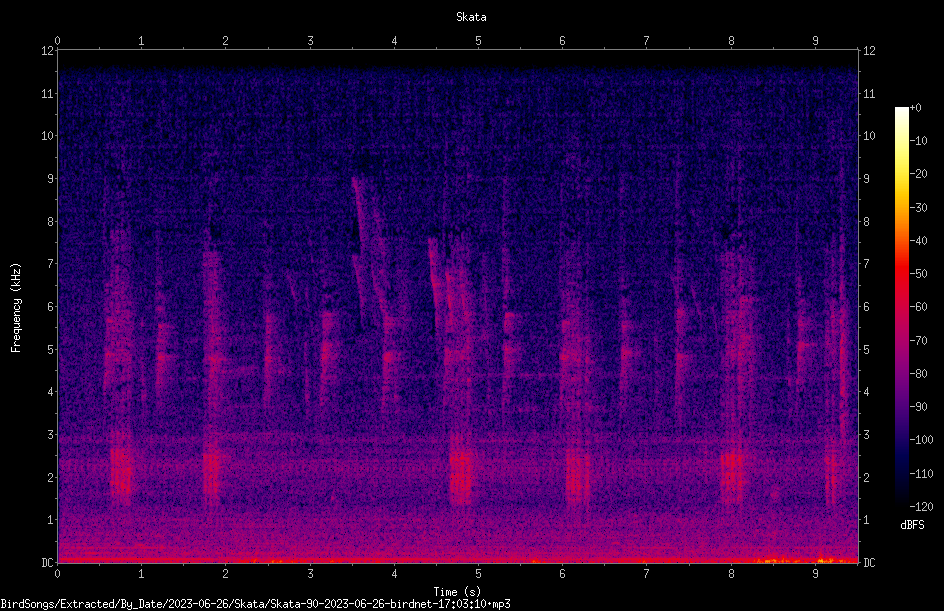This screenshot has height=611, width=944.
Task: Click "11" on the left frequency axis
Action: tap(47, 94)
